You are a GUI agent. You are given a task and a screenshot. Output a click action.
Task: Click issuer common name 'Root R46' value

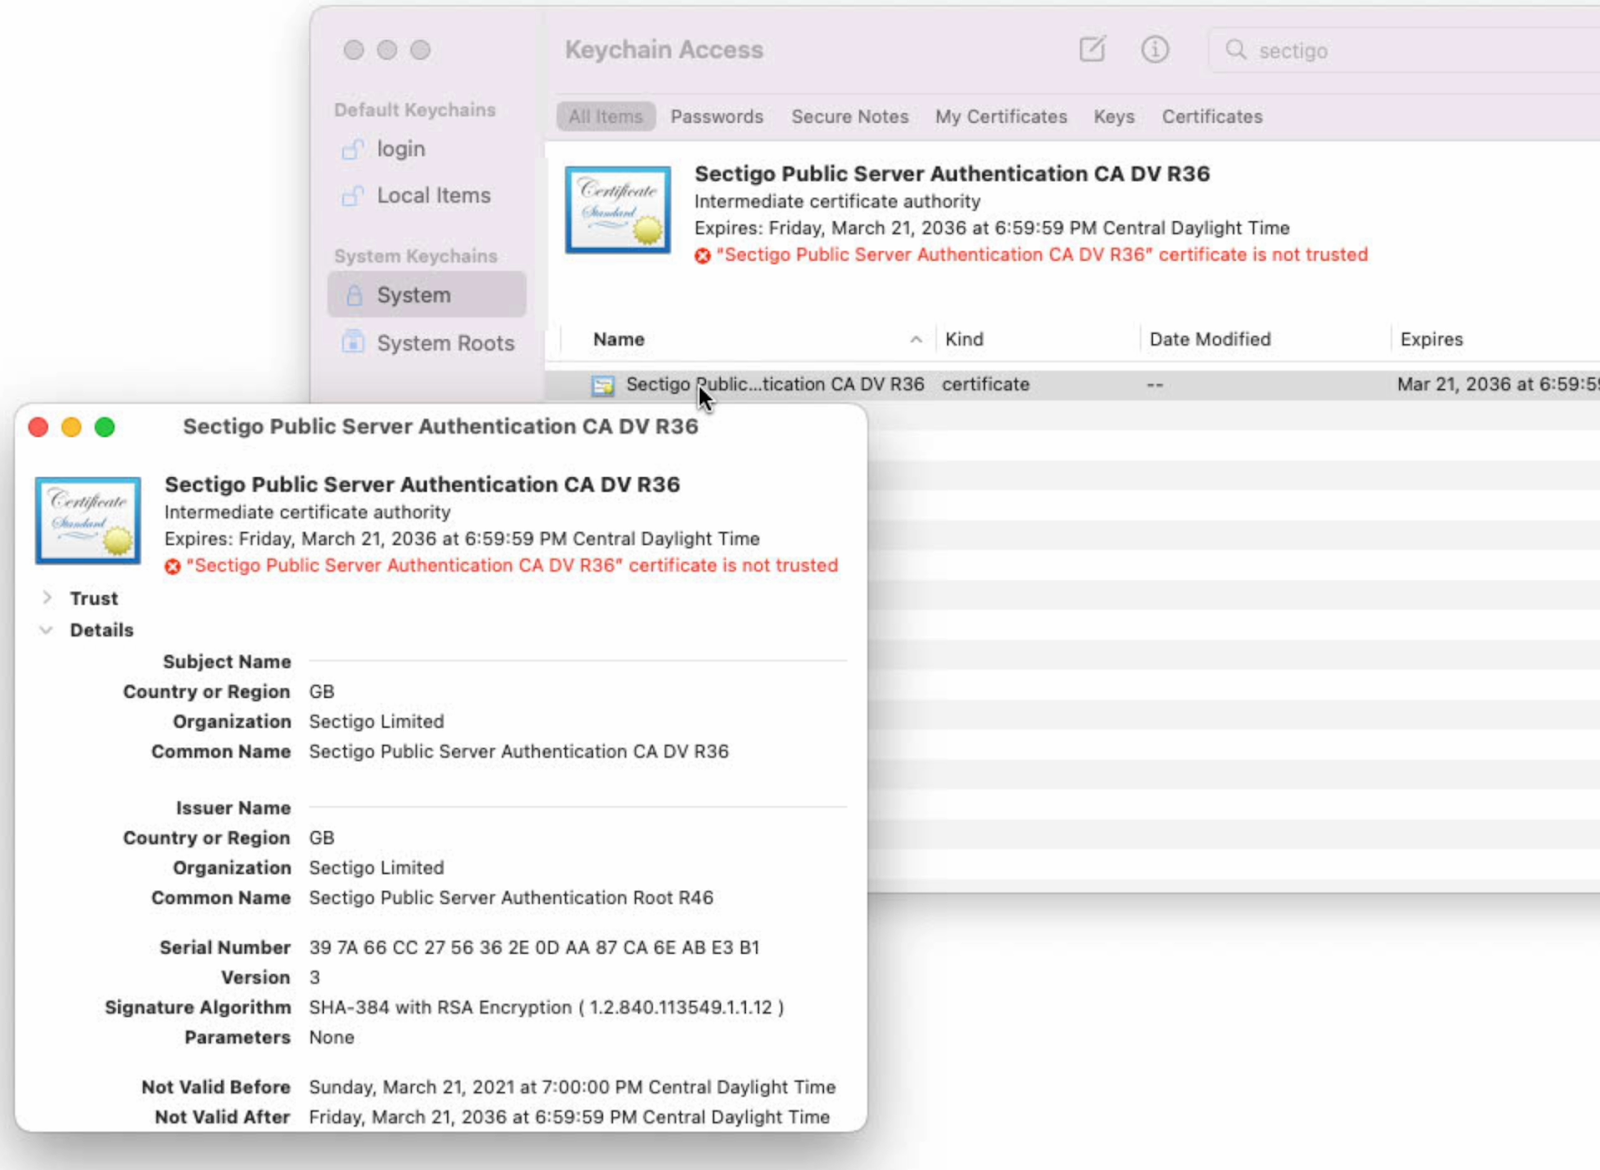511,898
